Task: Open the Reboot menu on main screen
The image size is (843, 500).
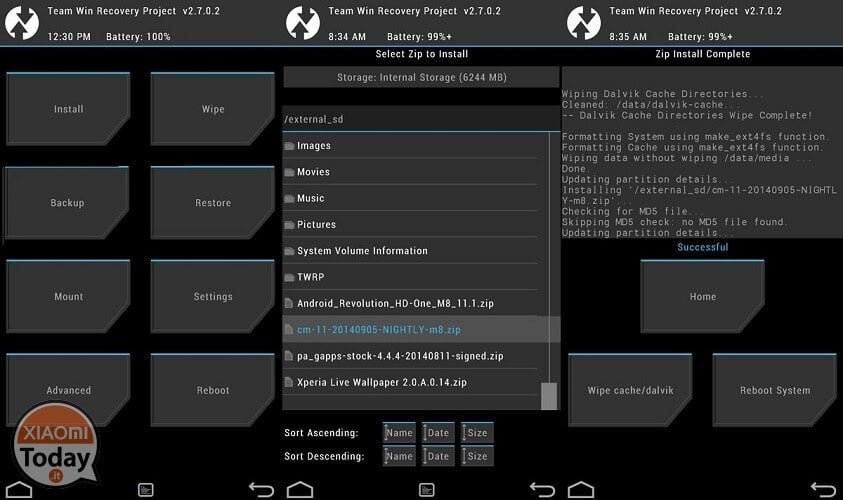Action: (213, 390)
